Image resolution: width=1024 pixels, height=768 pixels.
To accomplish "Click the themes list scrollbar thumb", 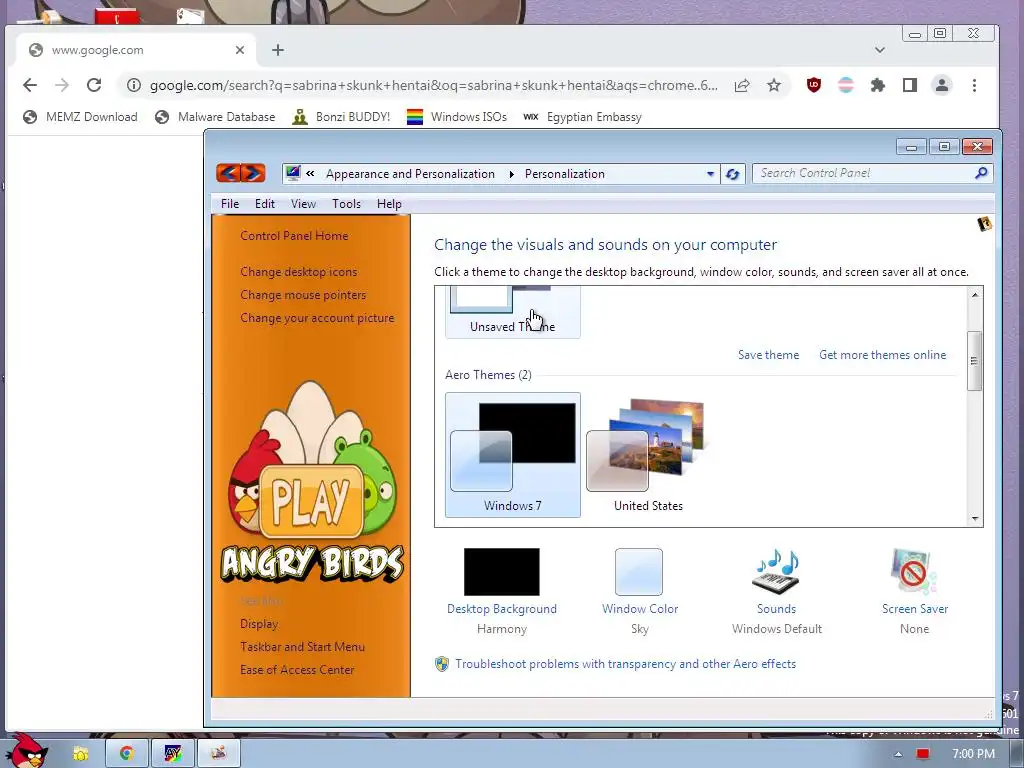I will (x=974, y=361).
